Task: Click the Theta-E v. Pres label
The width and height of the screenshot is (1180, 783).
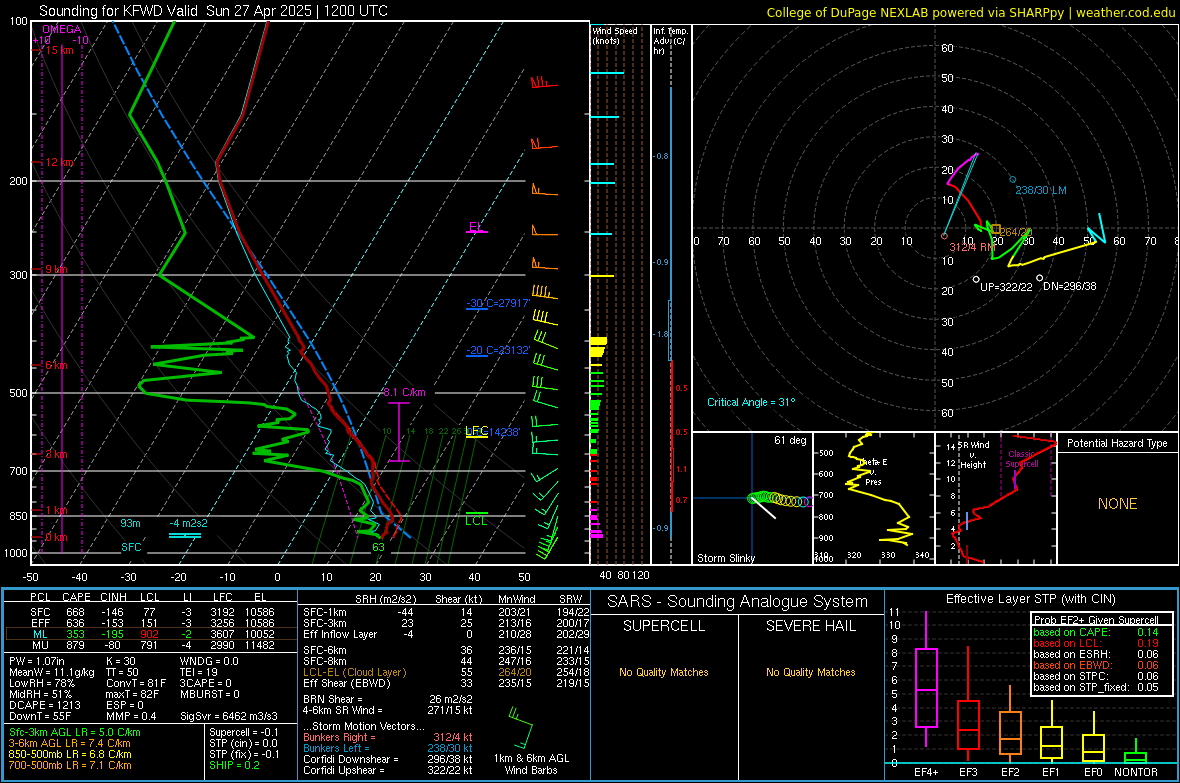Action: (x=873, y=471)
